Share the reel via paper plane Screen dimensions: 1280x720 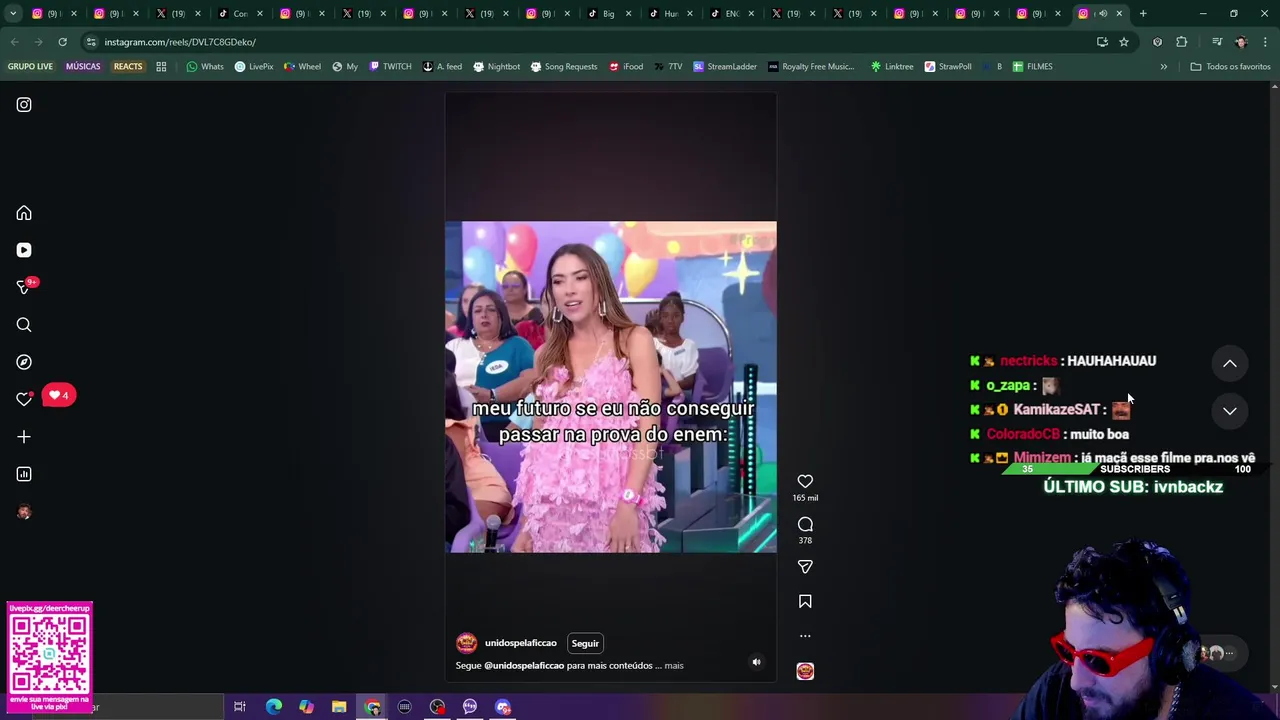tap(805, 567)
